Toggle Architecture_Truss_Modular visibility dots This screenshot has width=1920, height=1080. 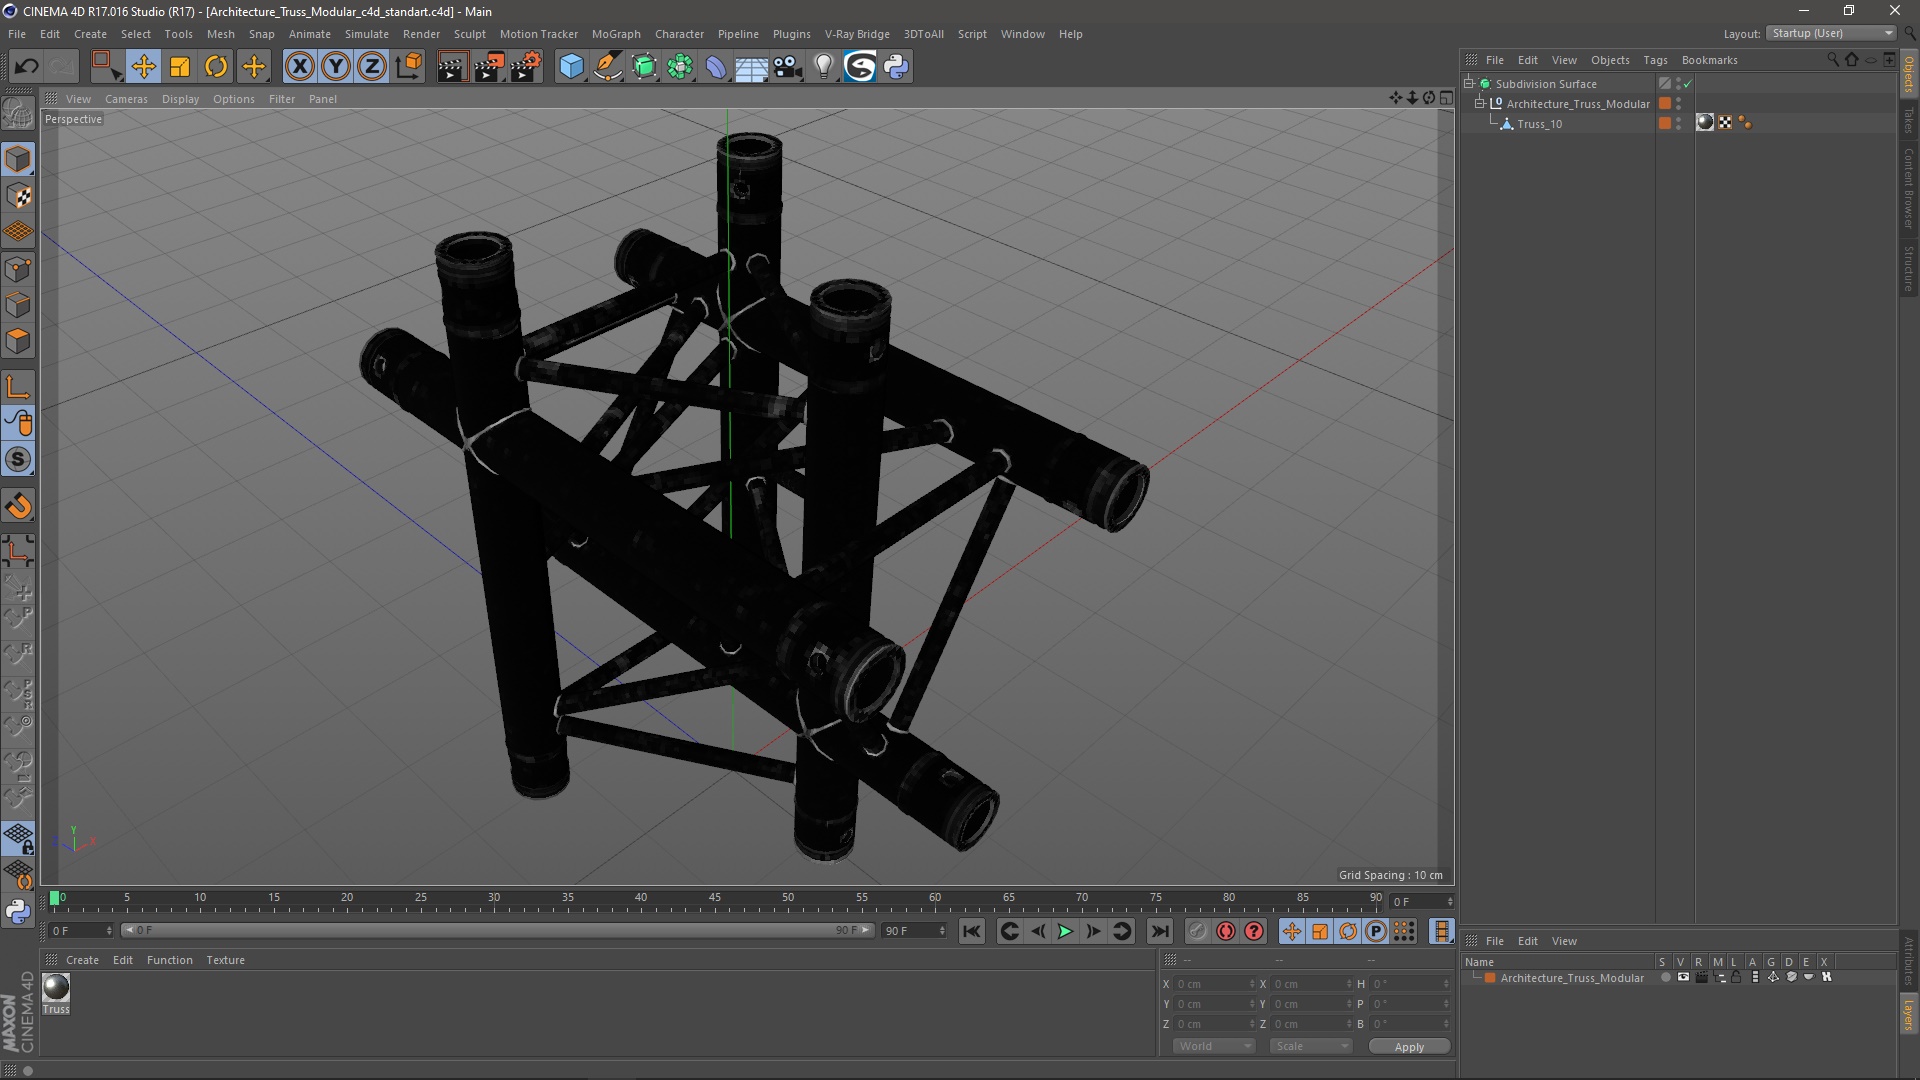1679,104
